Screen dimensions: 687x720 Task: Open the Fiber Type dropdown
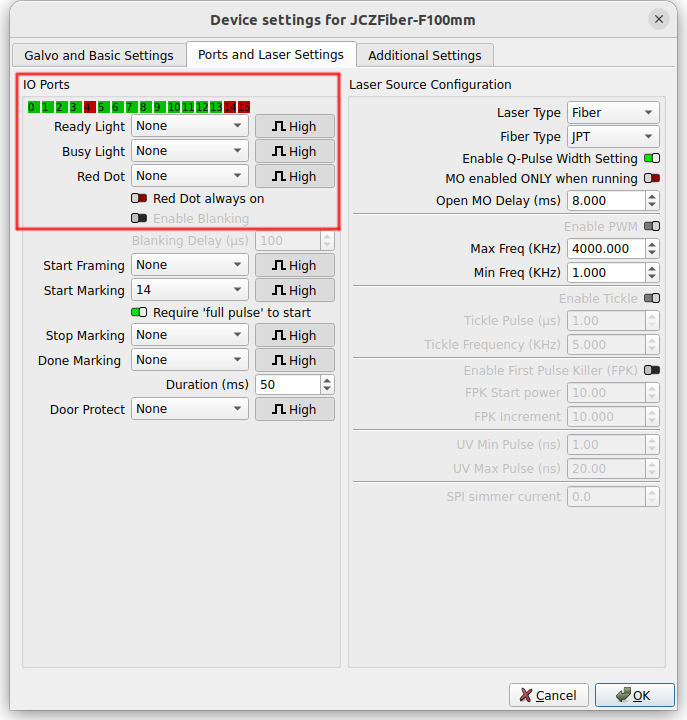point(613,136)
